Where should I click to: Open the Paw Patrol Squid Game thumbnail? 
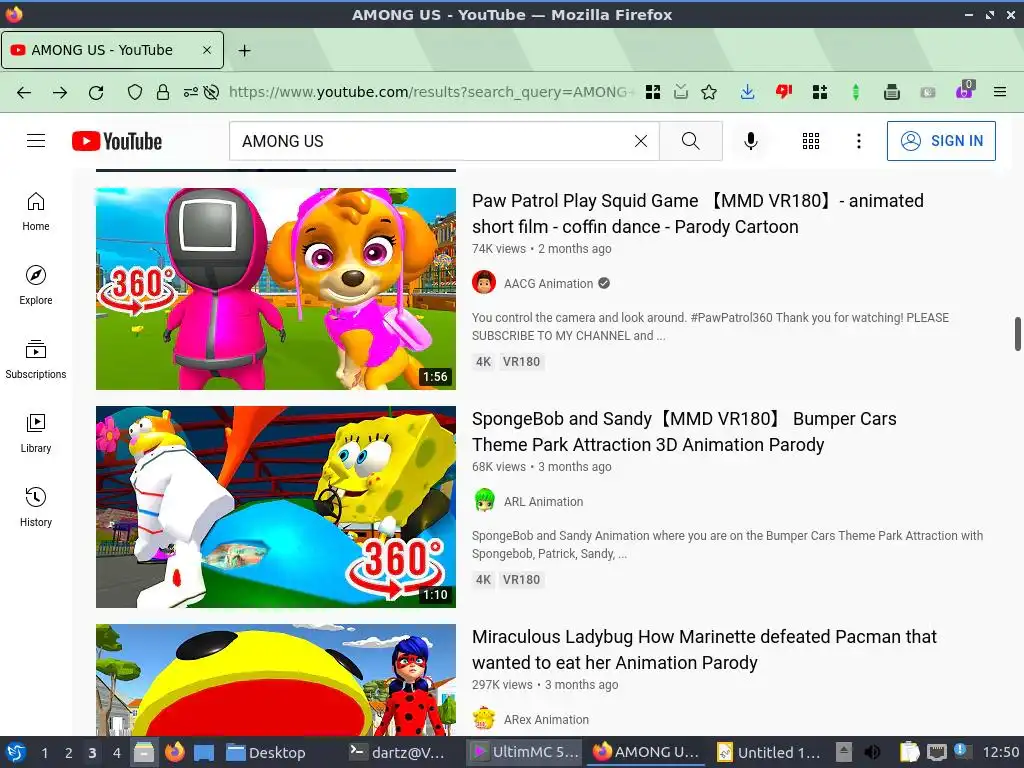[276, 289]
